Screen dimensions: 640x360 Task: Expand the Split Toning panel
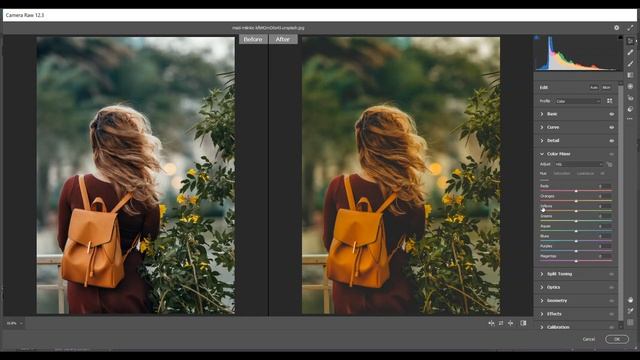(542, 274)
